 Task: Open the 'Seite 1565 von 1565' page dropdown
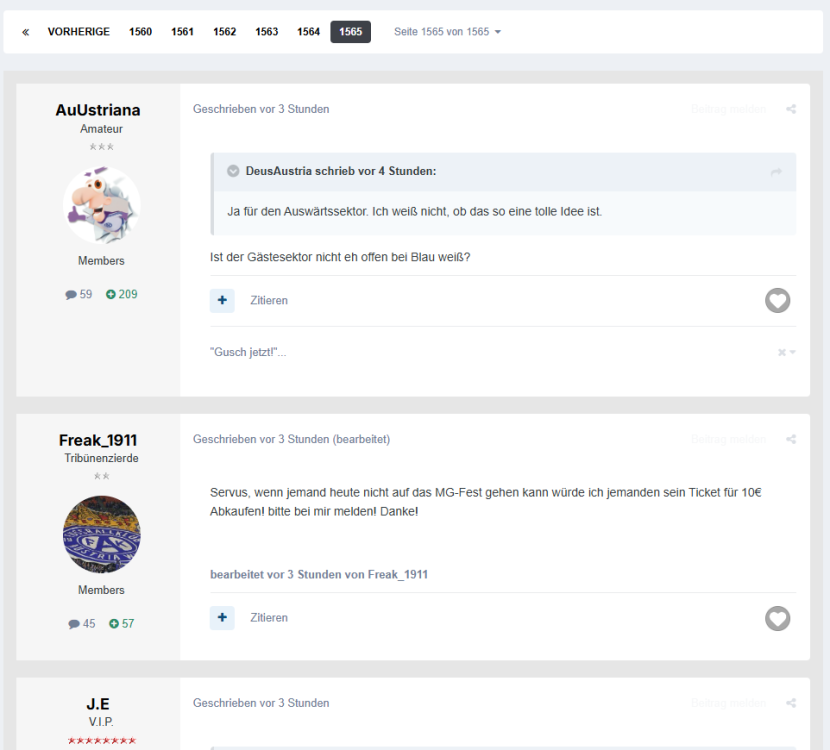point(447,32)
